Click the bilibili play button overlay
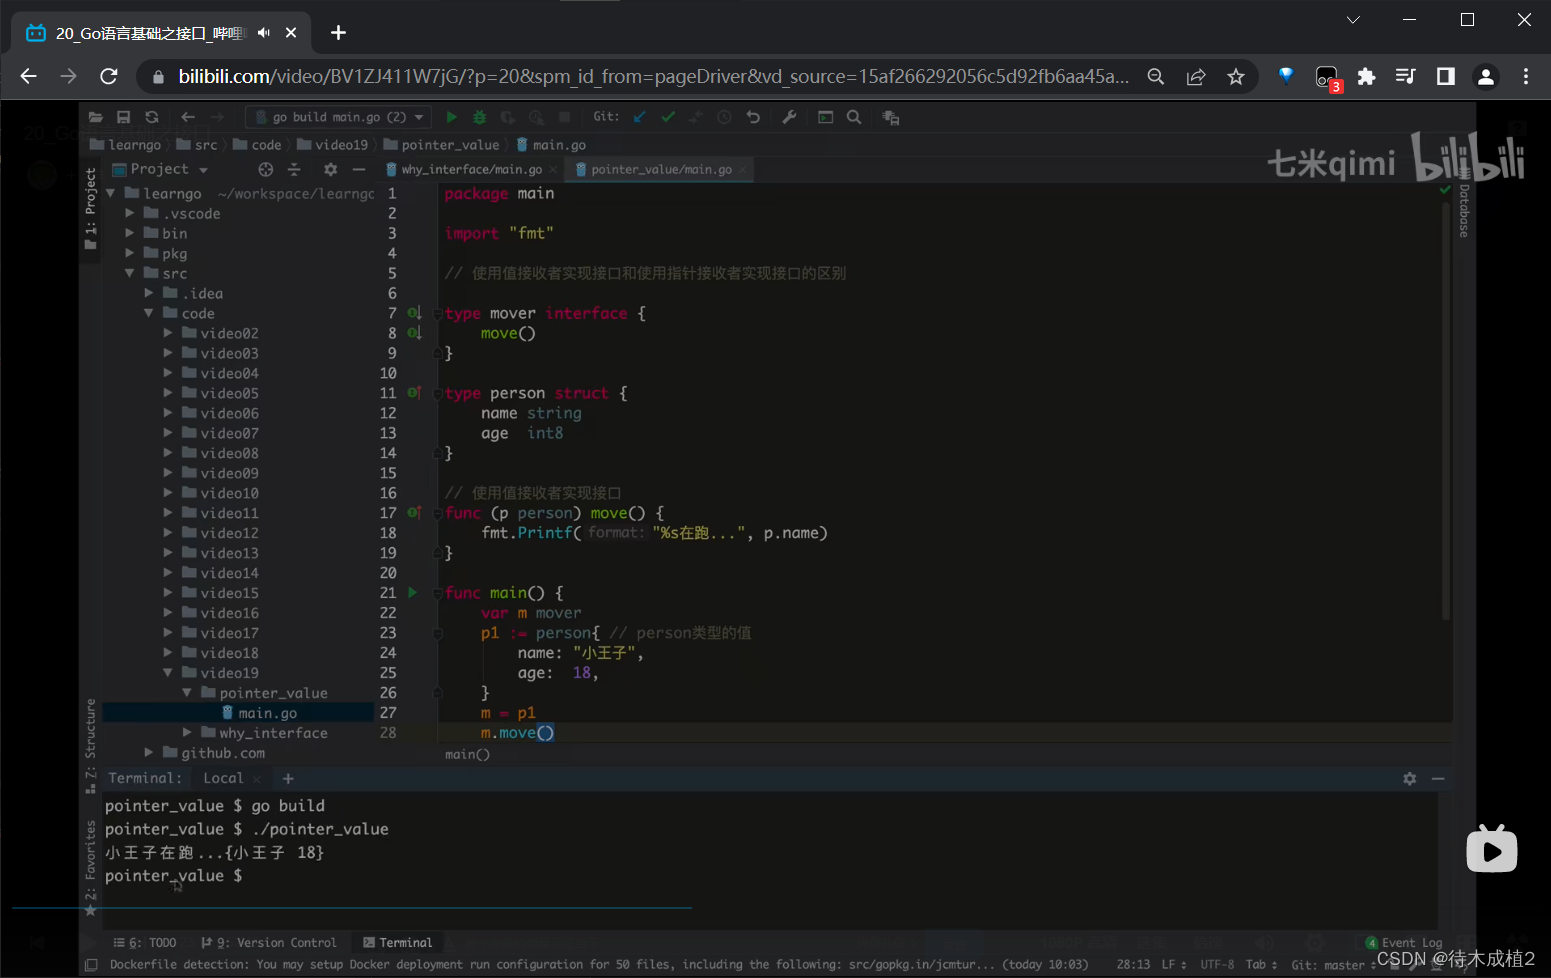The image size is (1551, 978). coord(1491,849)
